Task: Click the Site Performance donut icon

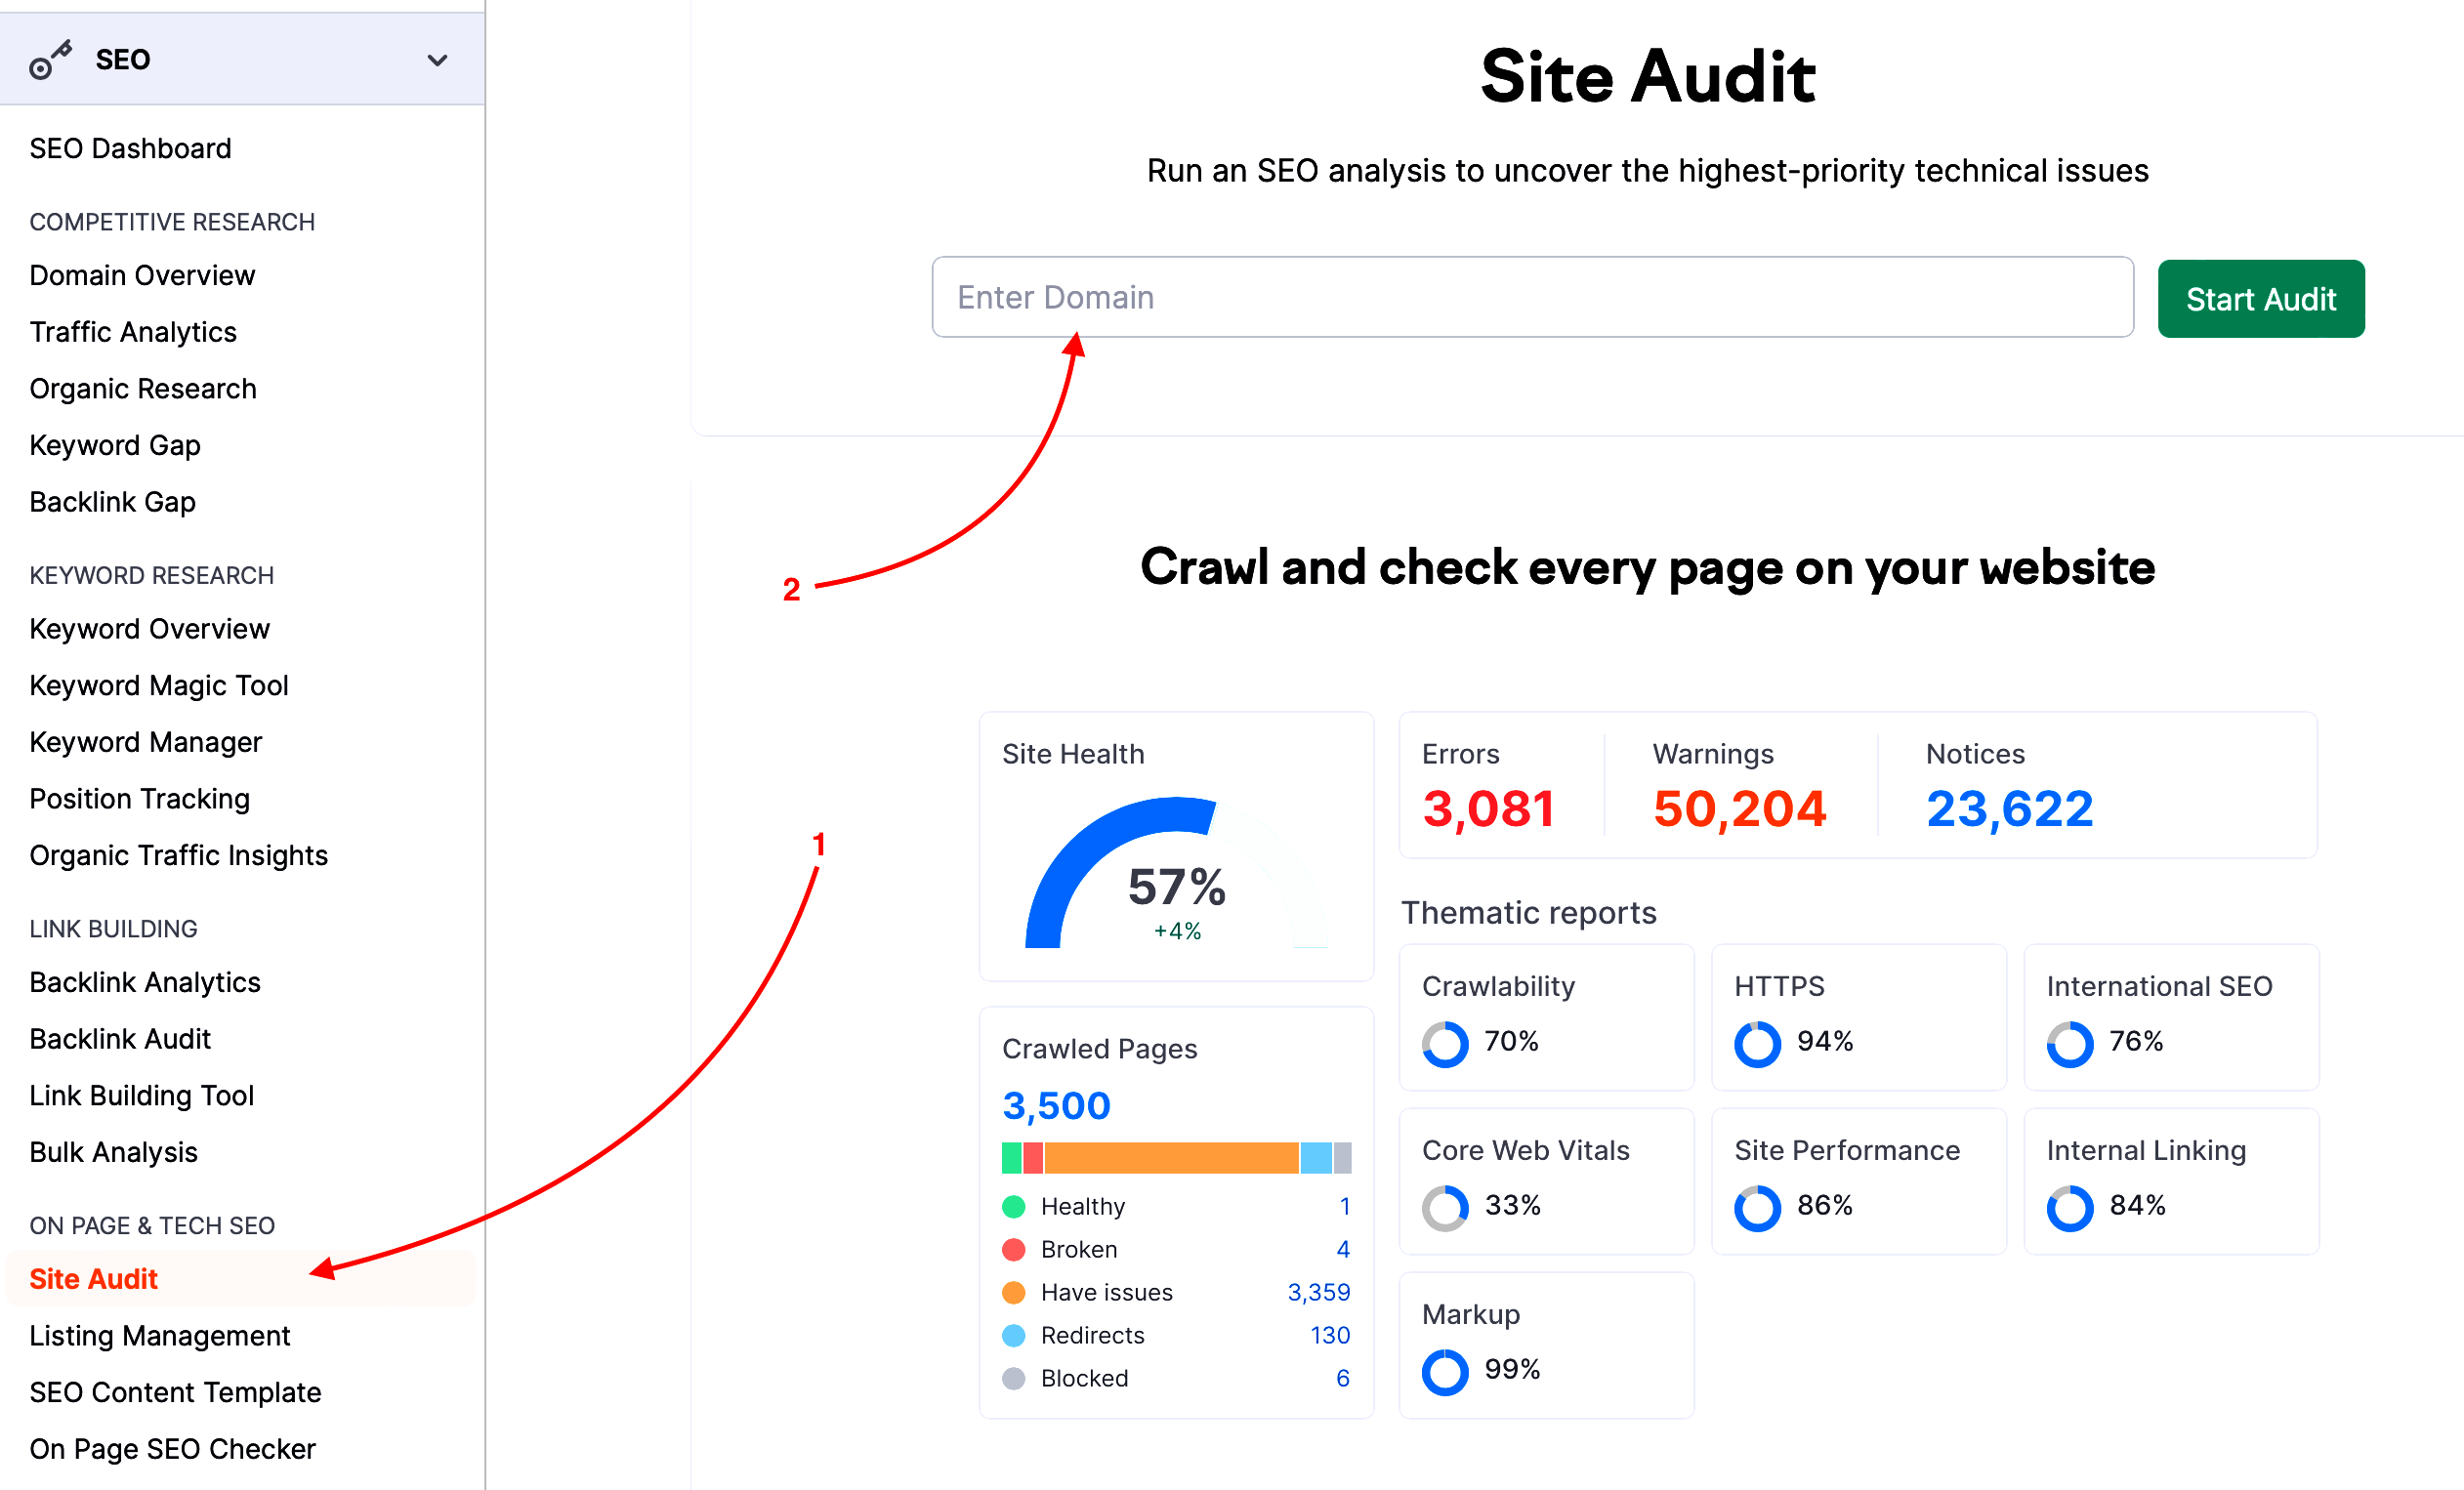Action: tap(1757, 1208)
